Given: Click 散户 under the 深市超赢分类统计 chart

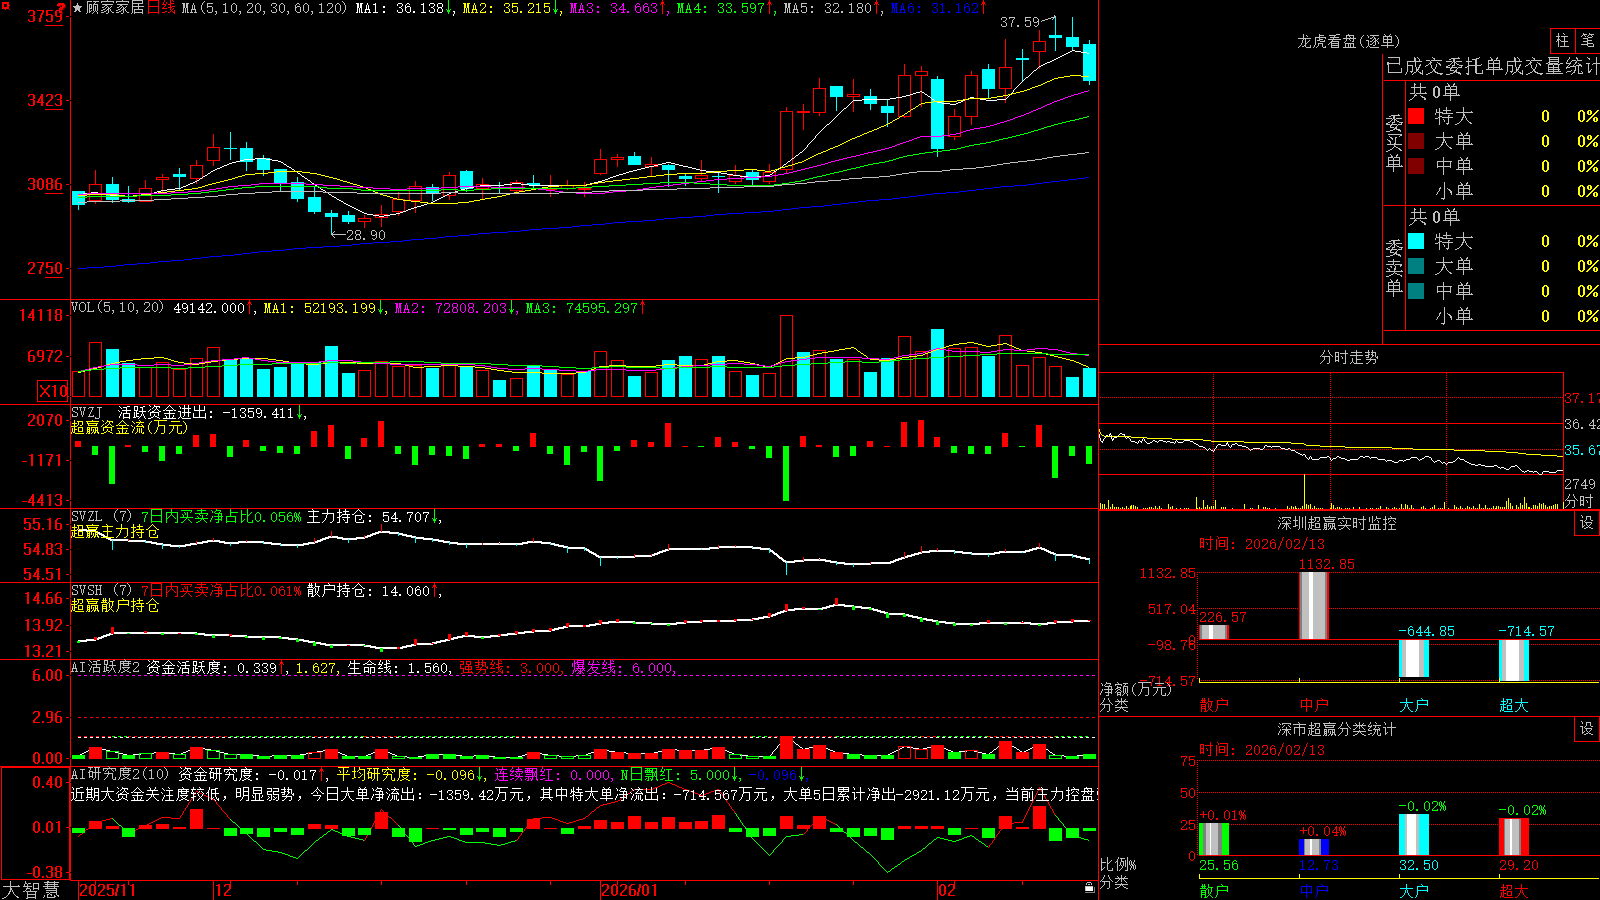Looking at the screenshot, I should point(1214,890).
